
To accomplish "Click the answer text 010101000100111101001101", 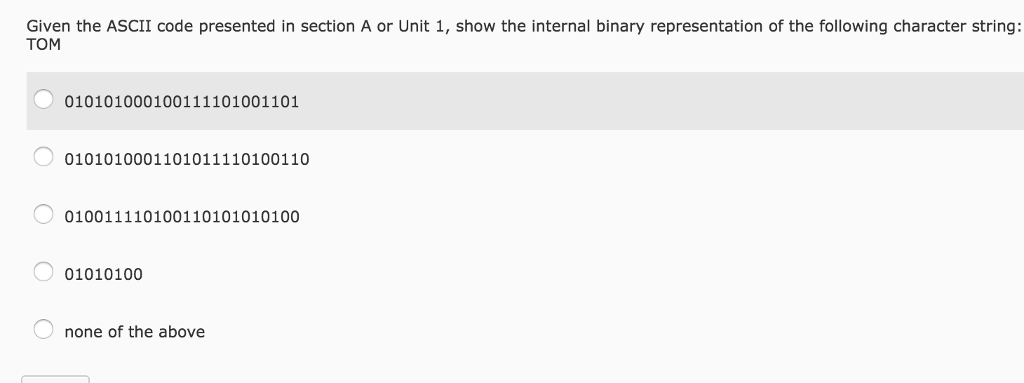I will pos(182,102).
